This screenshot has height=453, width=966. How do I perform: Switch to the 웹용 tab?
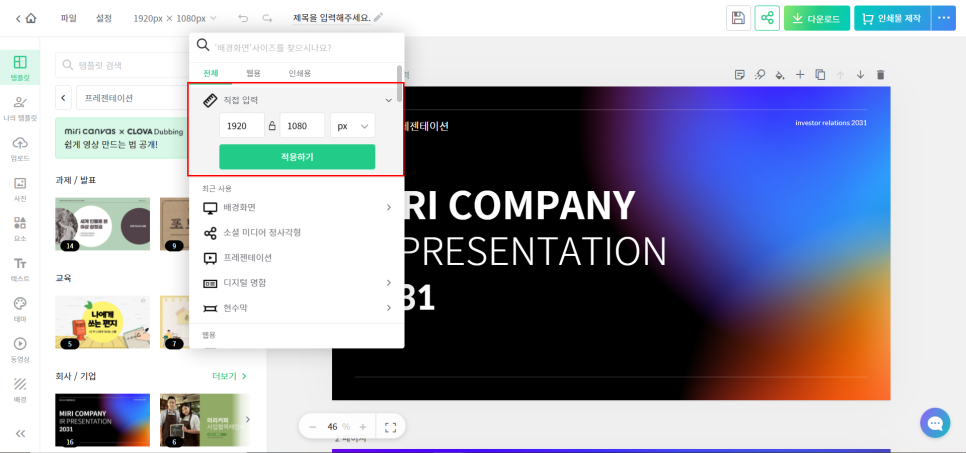coord(253,73)
